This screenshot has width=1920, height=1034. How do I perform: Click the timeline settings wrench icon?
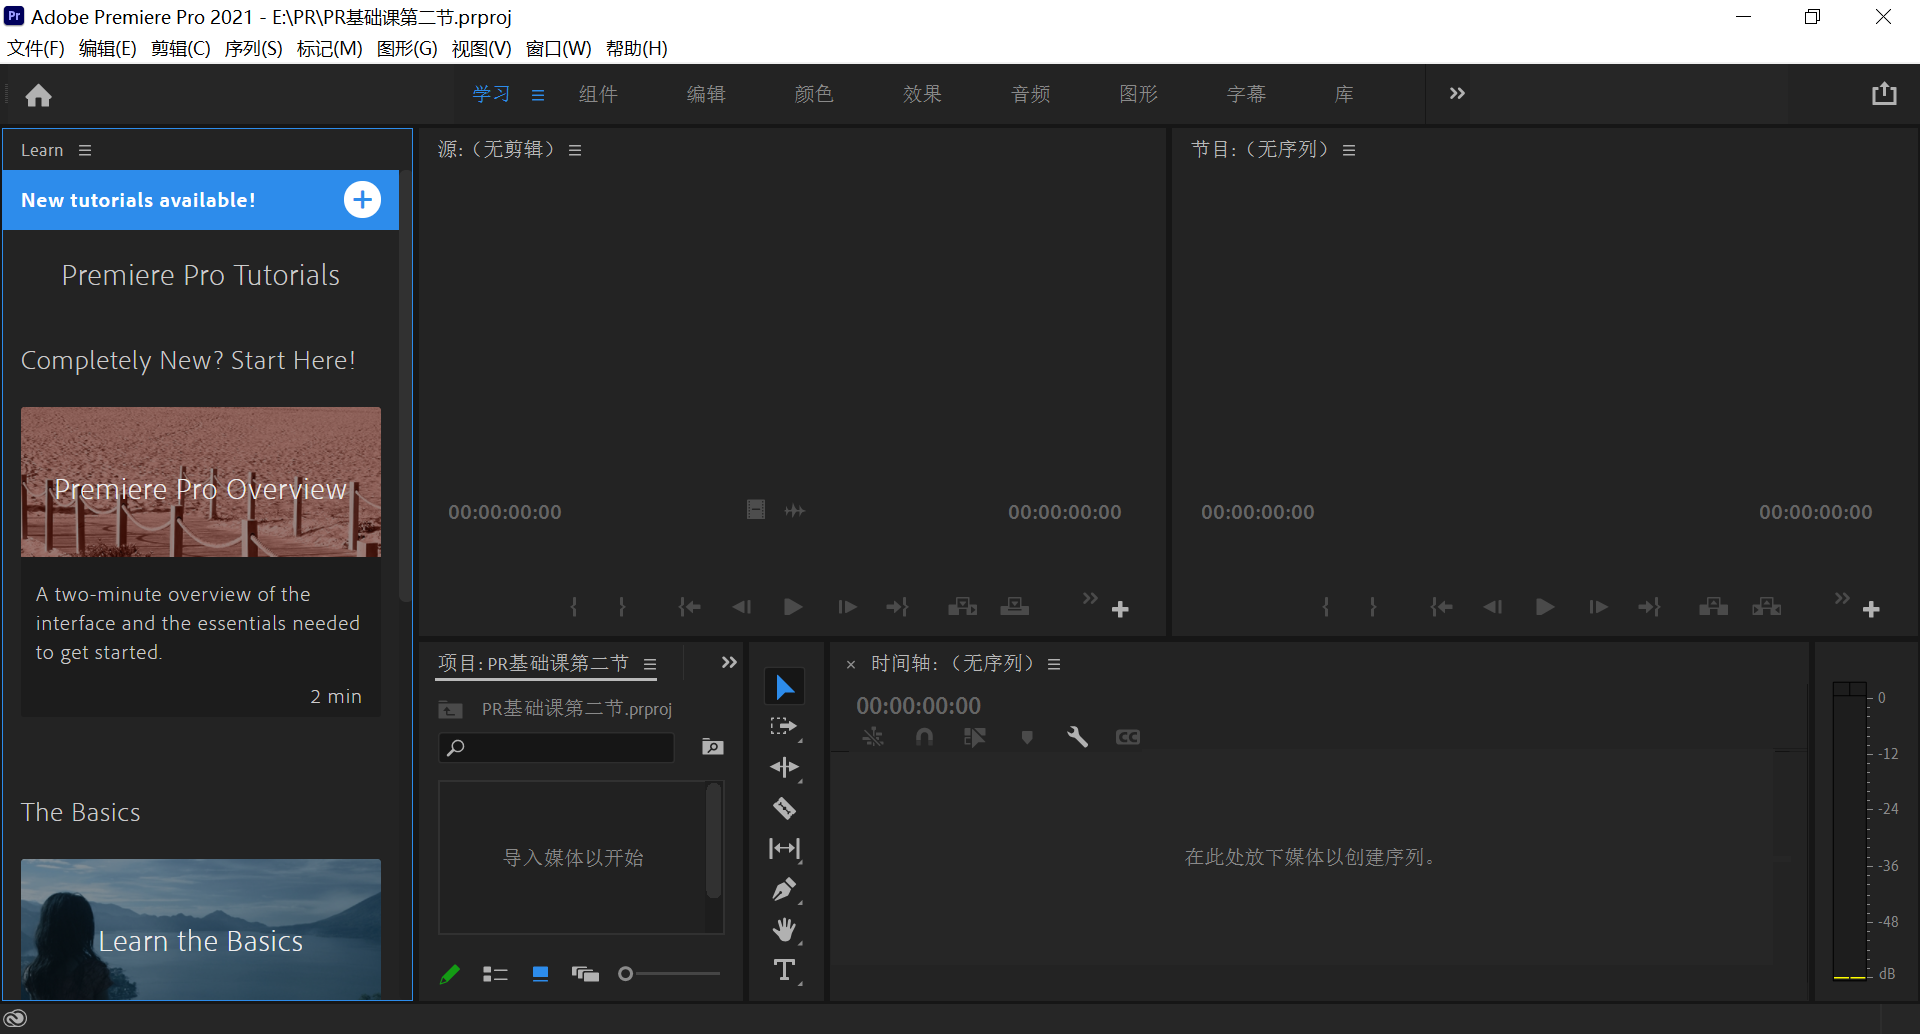pos(1077,737)
